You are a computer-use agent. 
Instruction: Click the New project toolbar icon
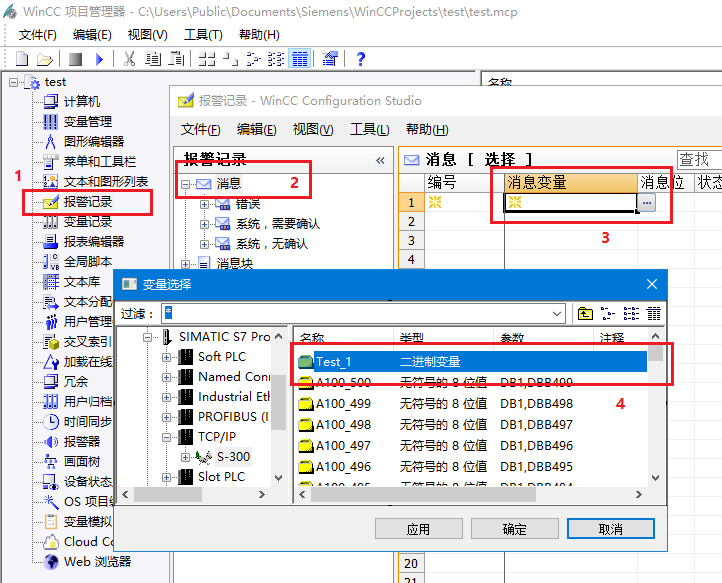point(22,59)
